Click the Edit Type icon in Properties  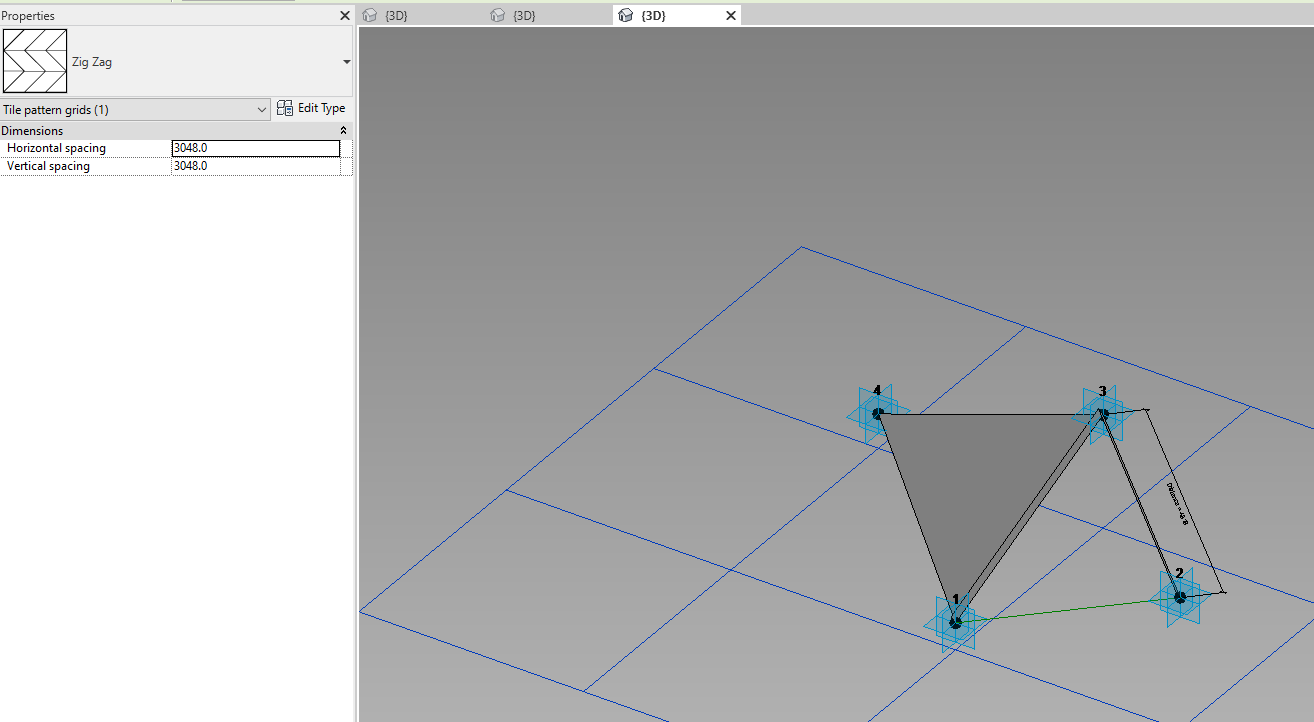click(x=284, y=108)
